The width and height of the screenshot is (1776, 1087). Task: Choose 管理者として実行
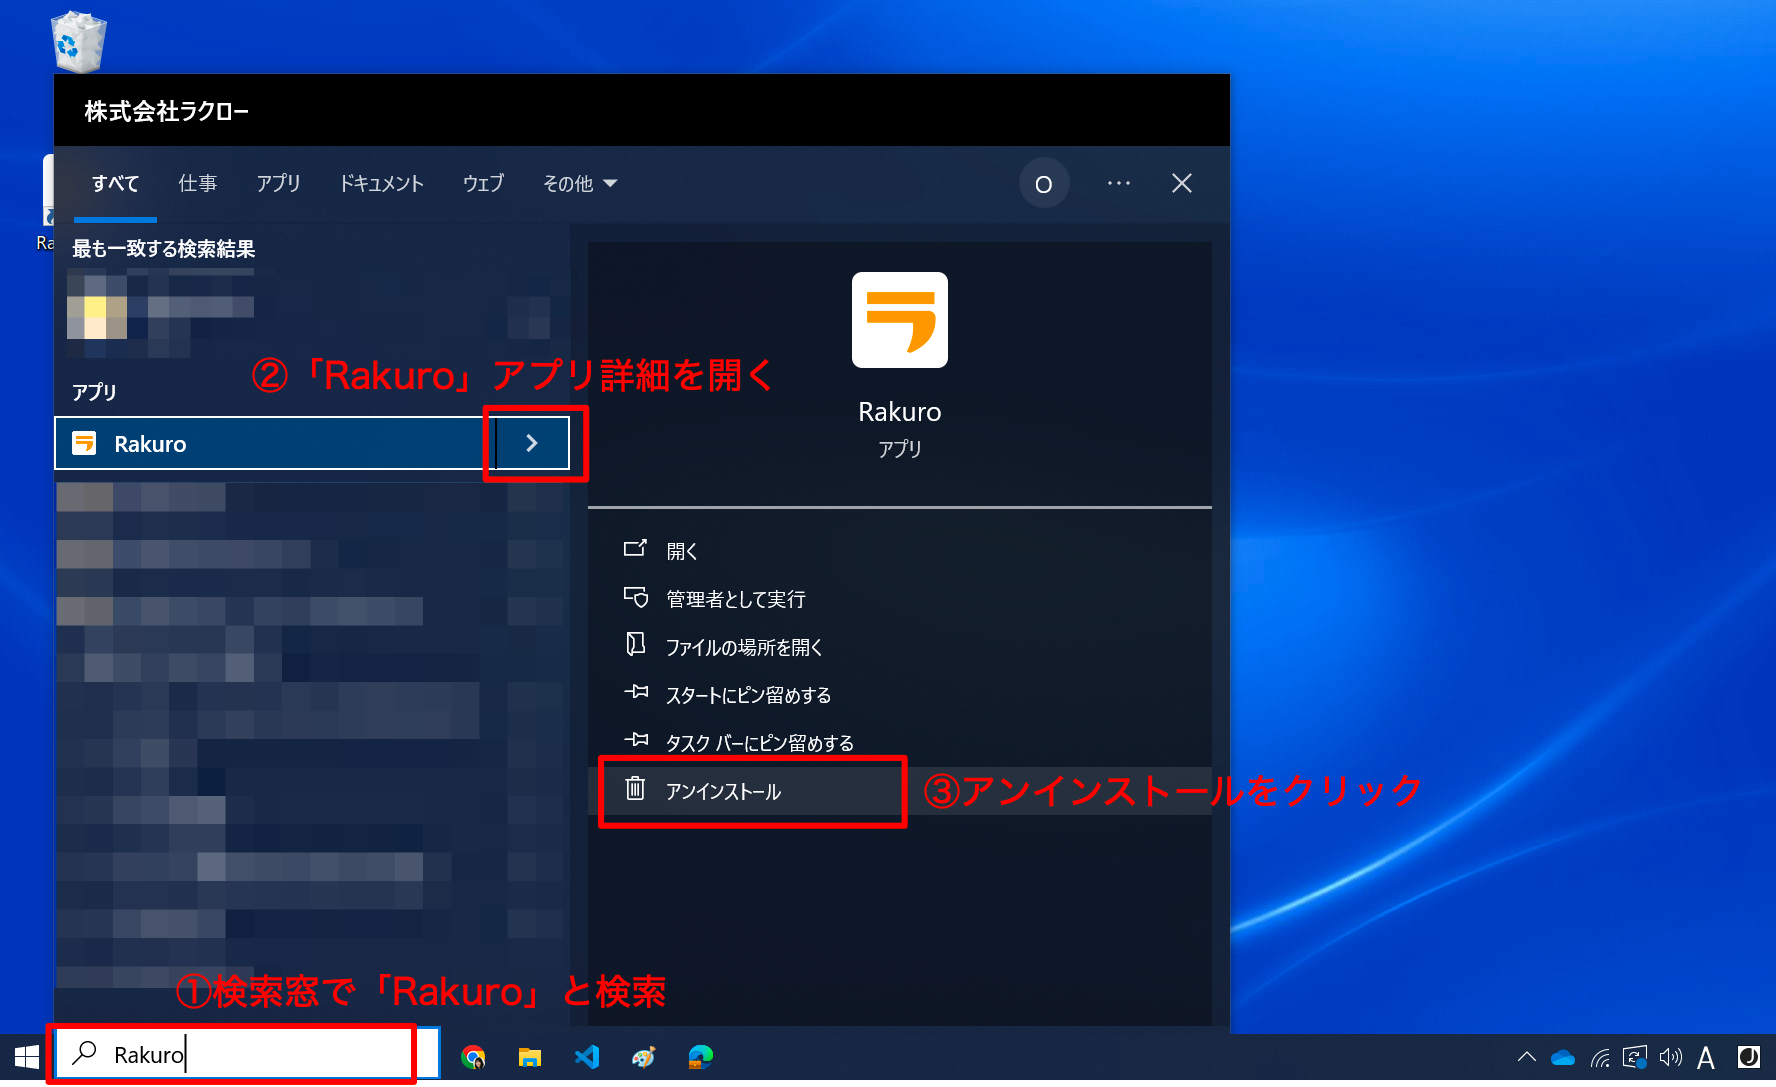point(899,599)
